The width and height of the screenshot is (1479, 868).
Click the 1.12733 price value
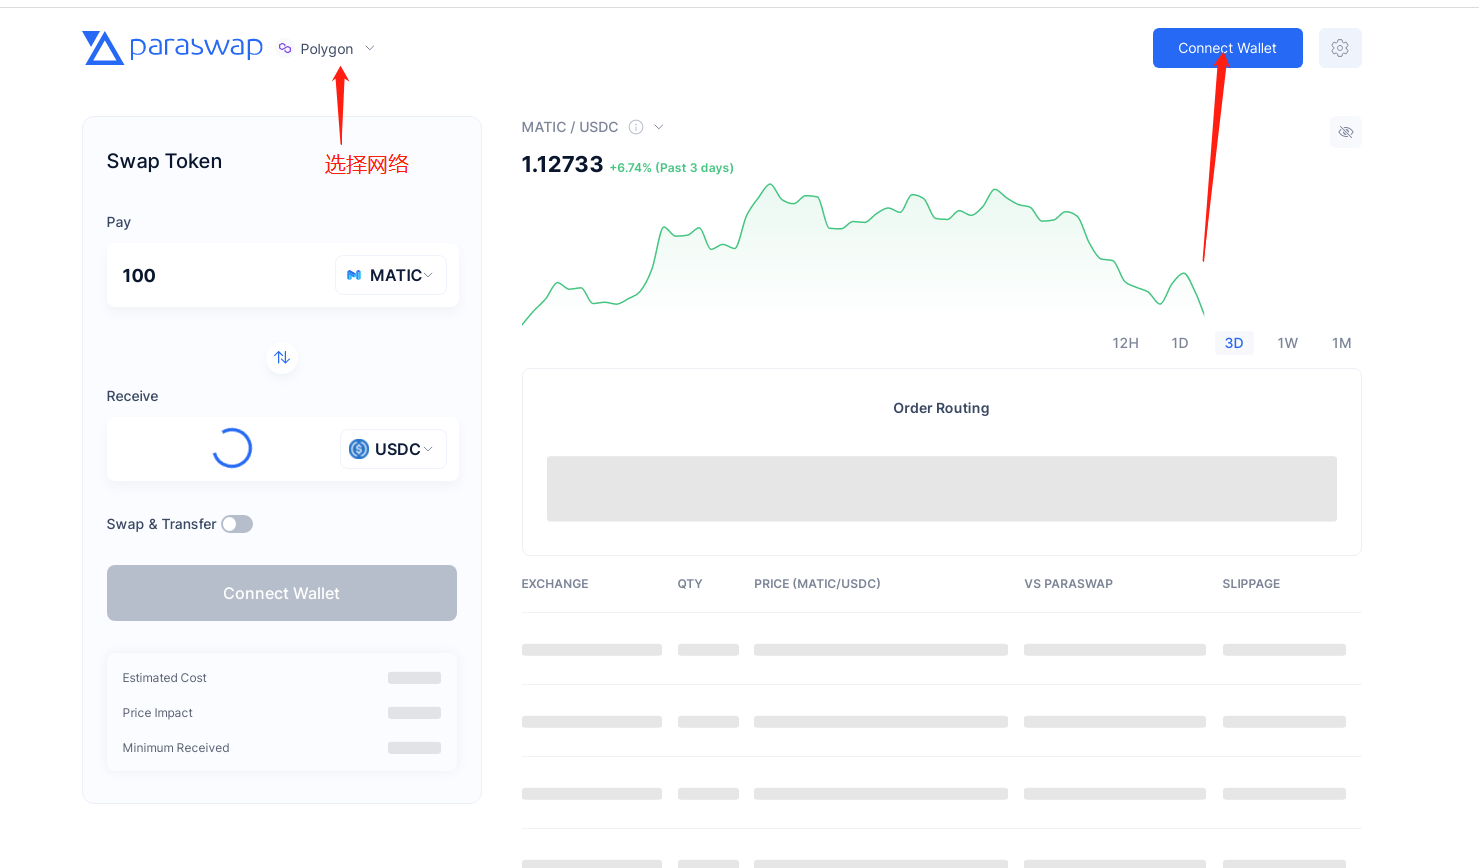pos(562,164)
